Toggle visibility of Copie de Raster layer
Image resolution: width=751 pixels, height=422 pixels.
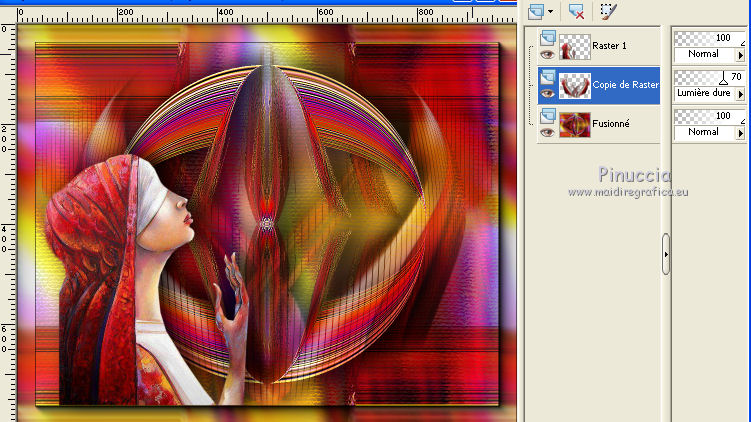point(547,93)
